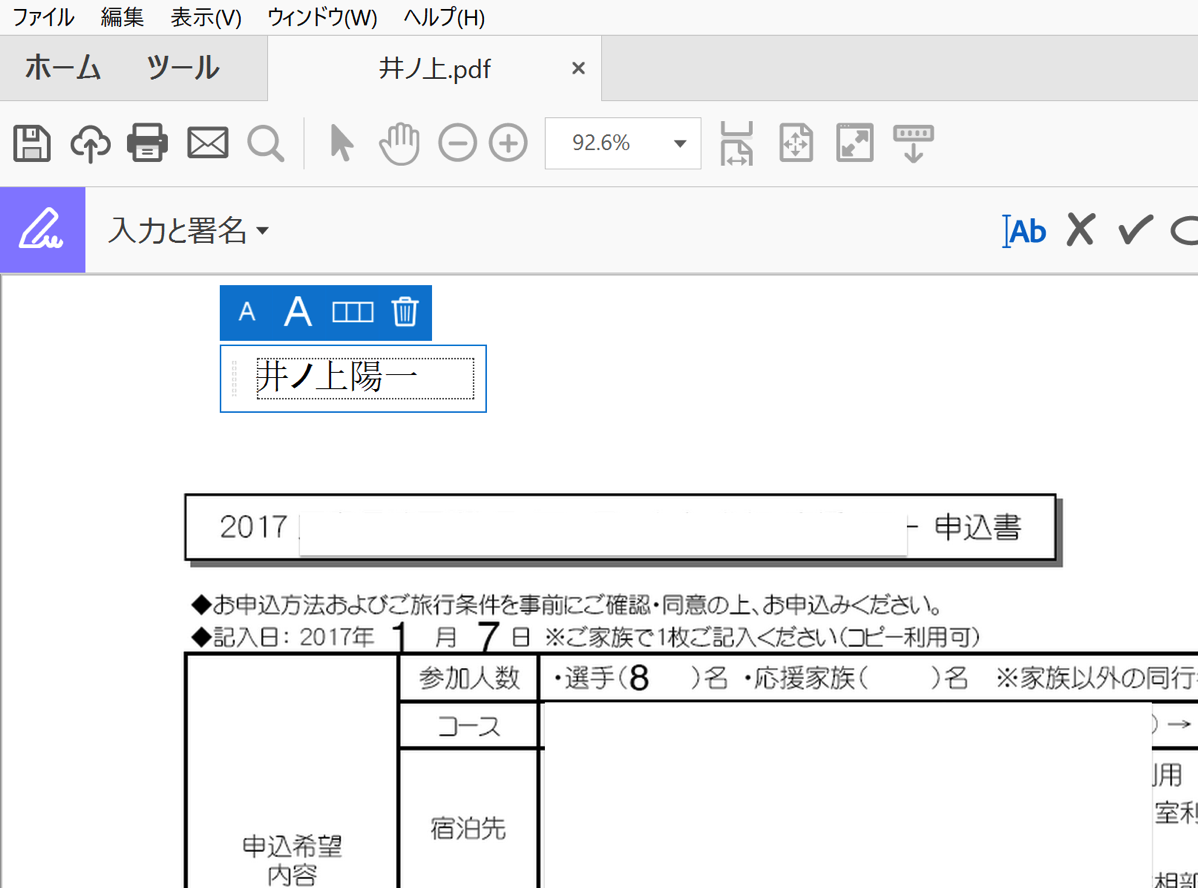Click the 選手 count value 8
The width and height of the screenshot is (1198, 888).
coord(639,678)
